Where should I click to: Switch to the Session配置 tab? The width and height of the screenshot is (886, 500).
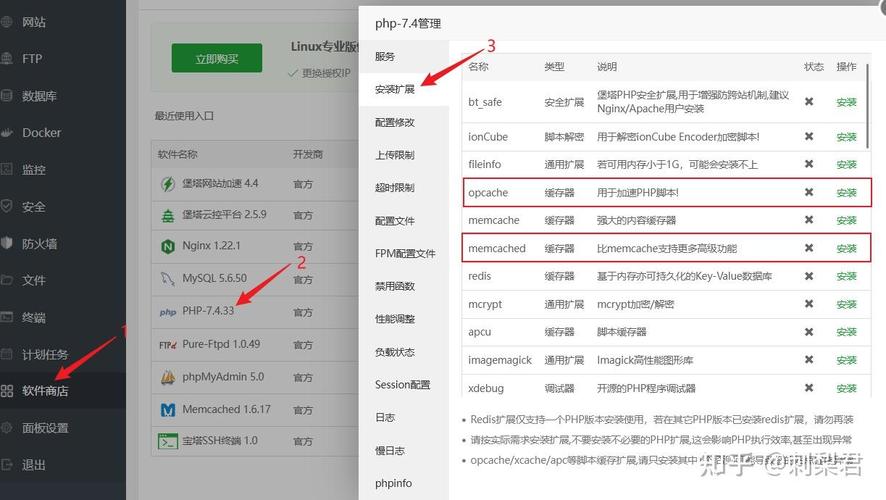402,385
